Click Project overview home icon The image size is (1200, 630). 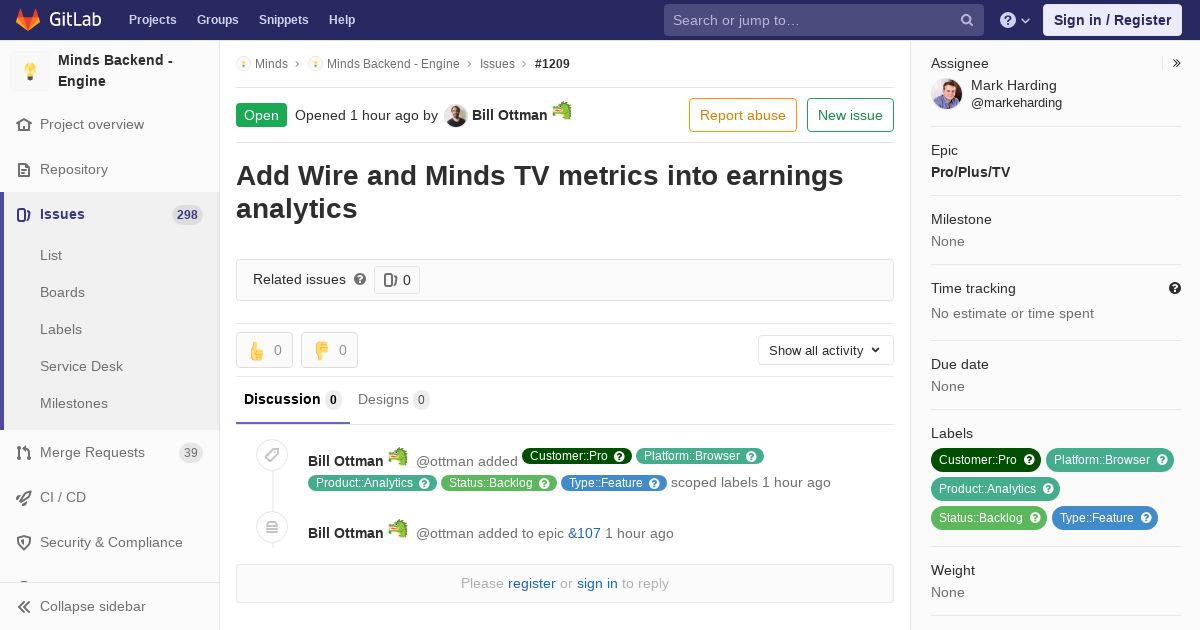(x=24, y=125)
